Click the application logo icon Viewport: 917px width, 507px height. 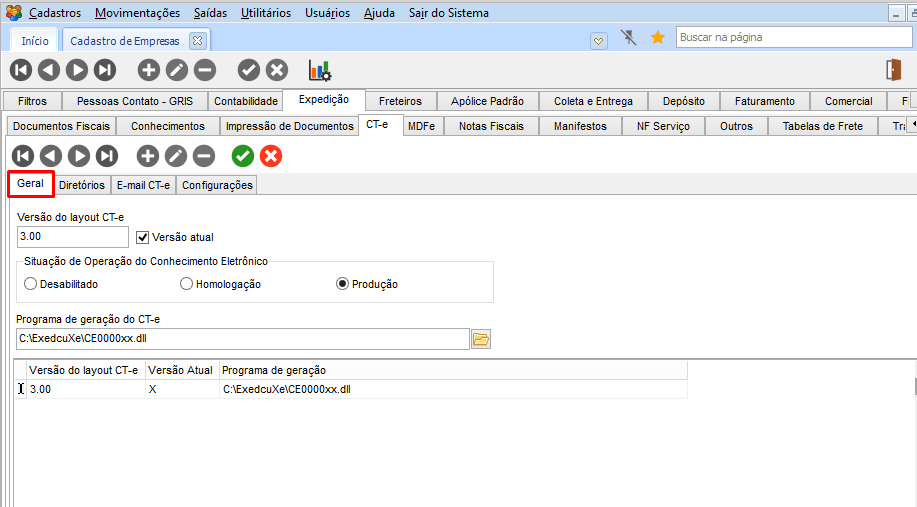tap(13, 12)
